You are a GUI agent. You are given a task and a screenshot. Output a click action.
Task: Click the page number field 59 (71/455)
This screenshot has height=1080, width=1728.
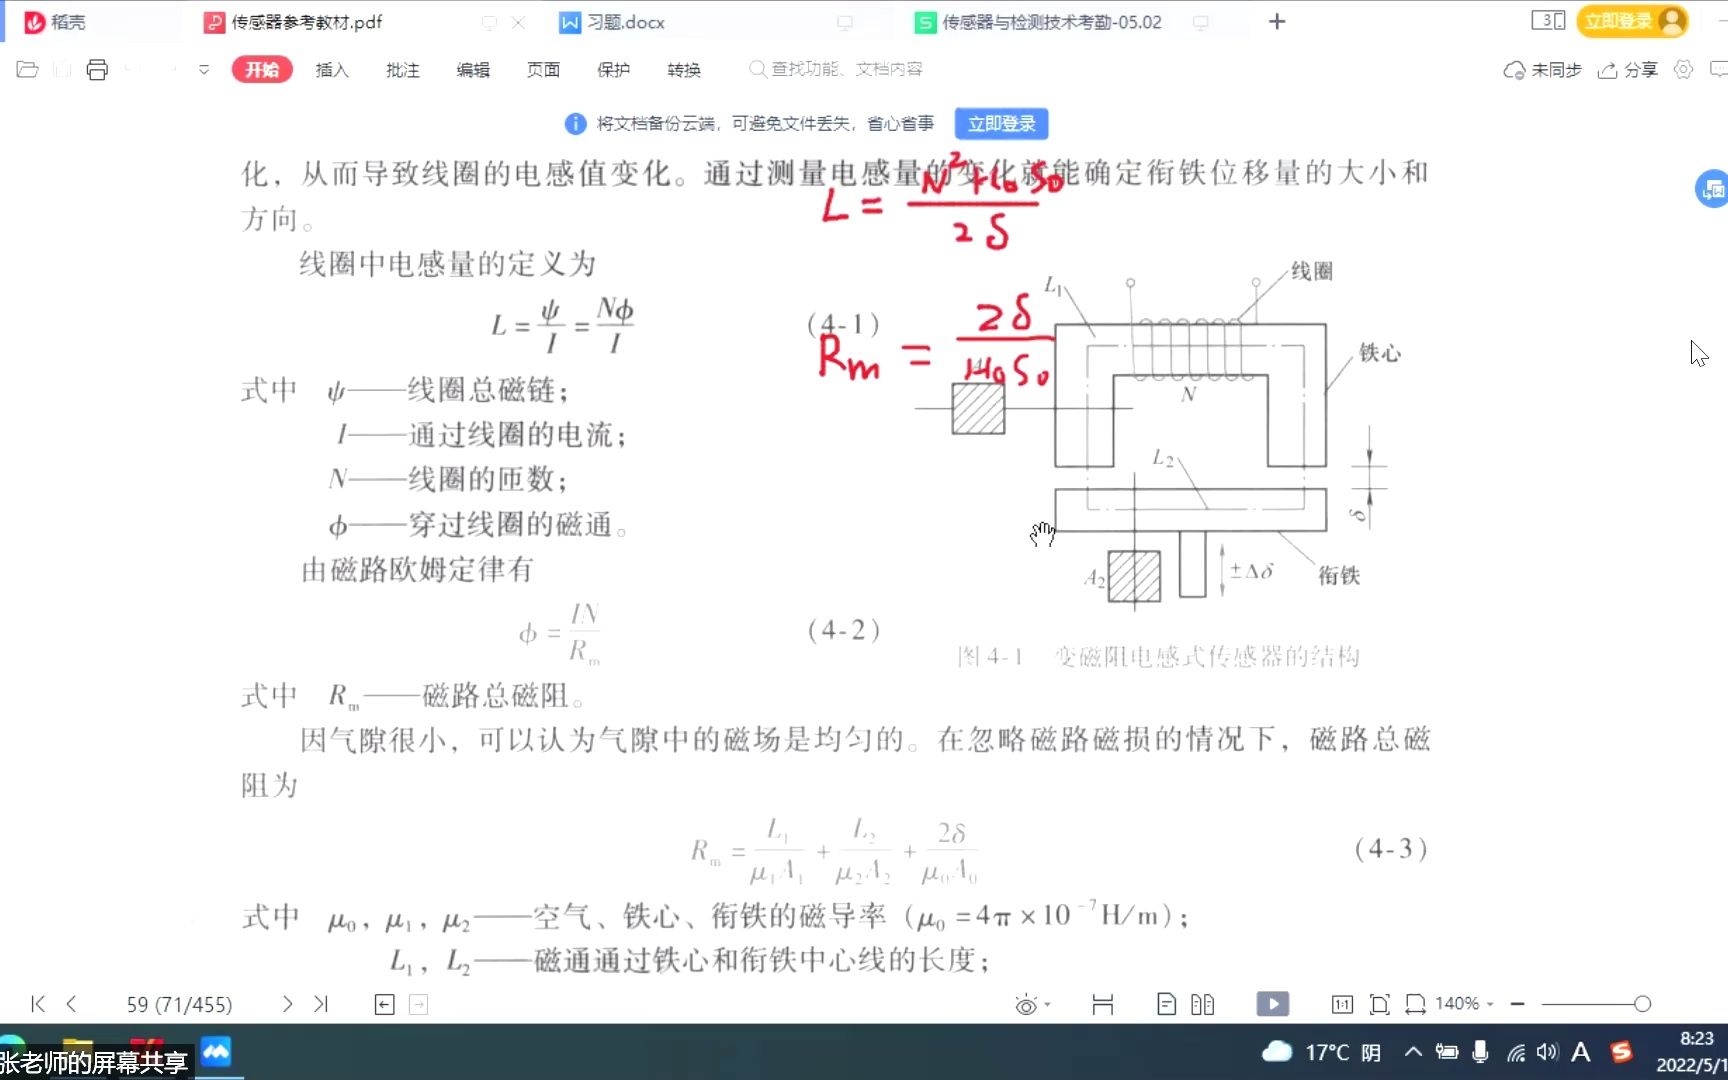pyautogui.click(x=179, y=1004)
